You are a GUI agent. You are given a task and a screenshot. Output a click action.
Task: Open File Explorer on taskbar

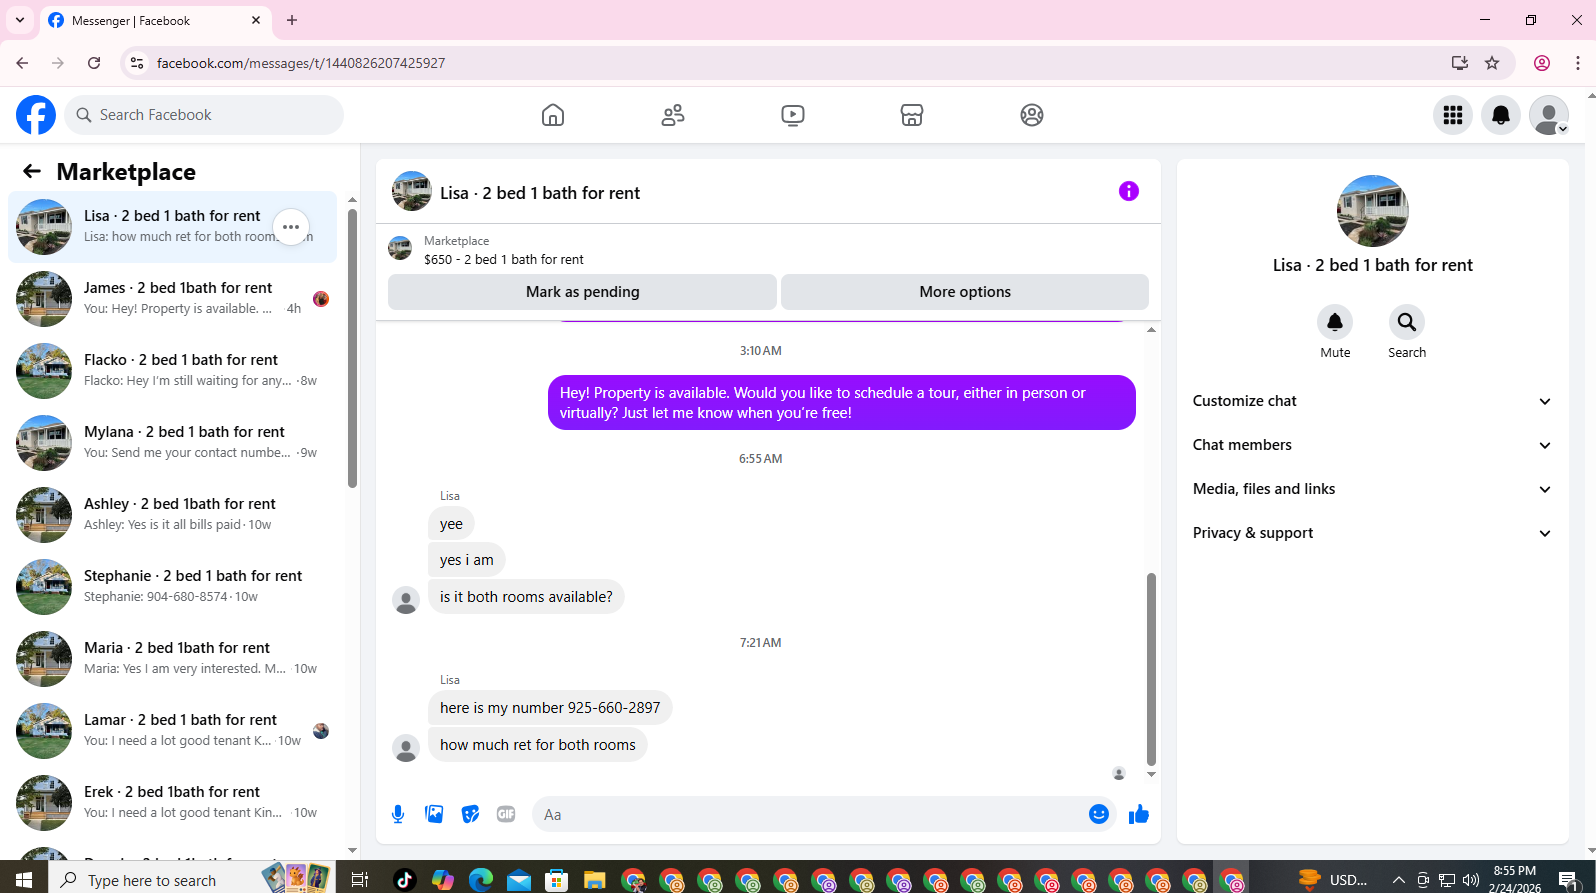[595, 880]
